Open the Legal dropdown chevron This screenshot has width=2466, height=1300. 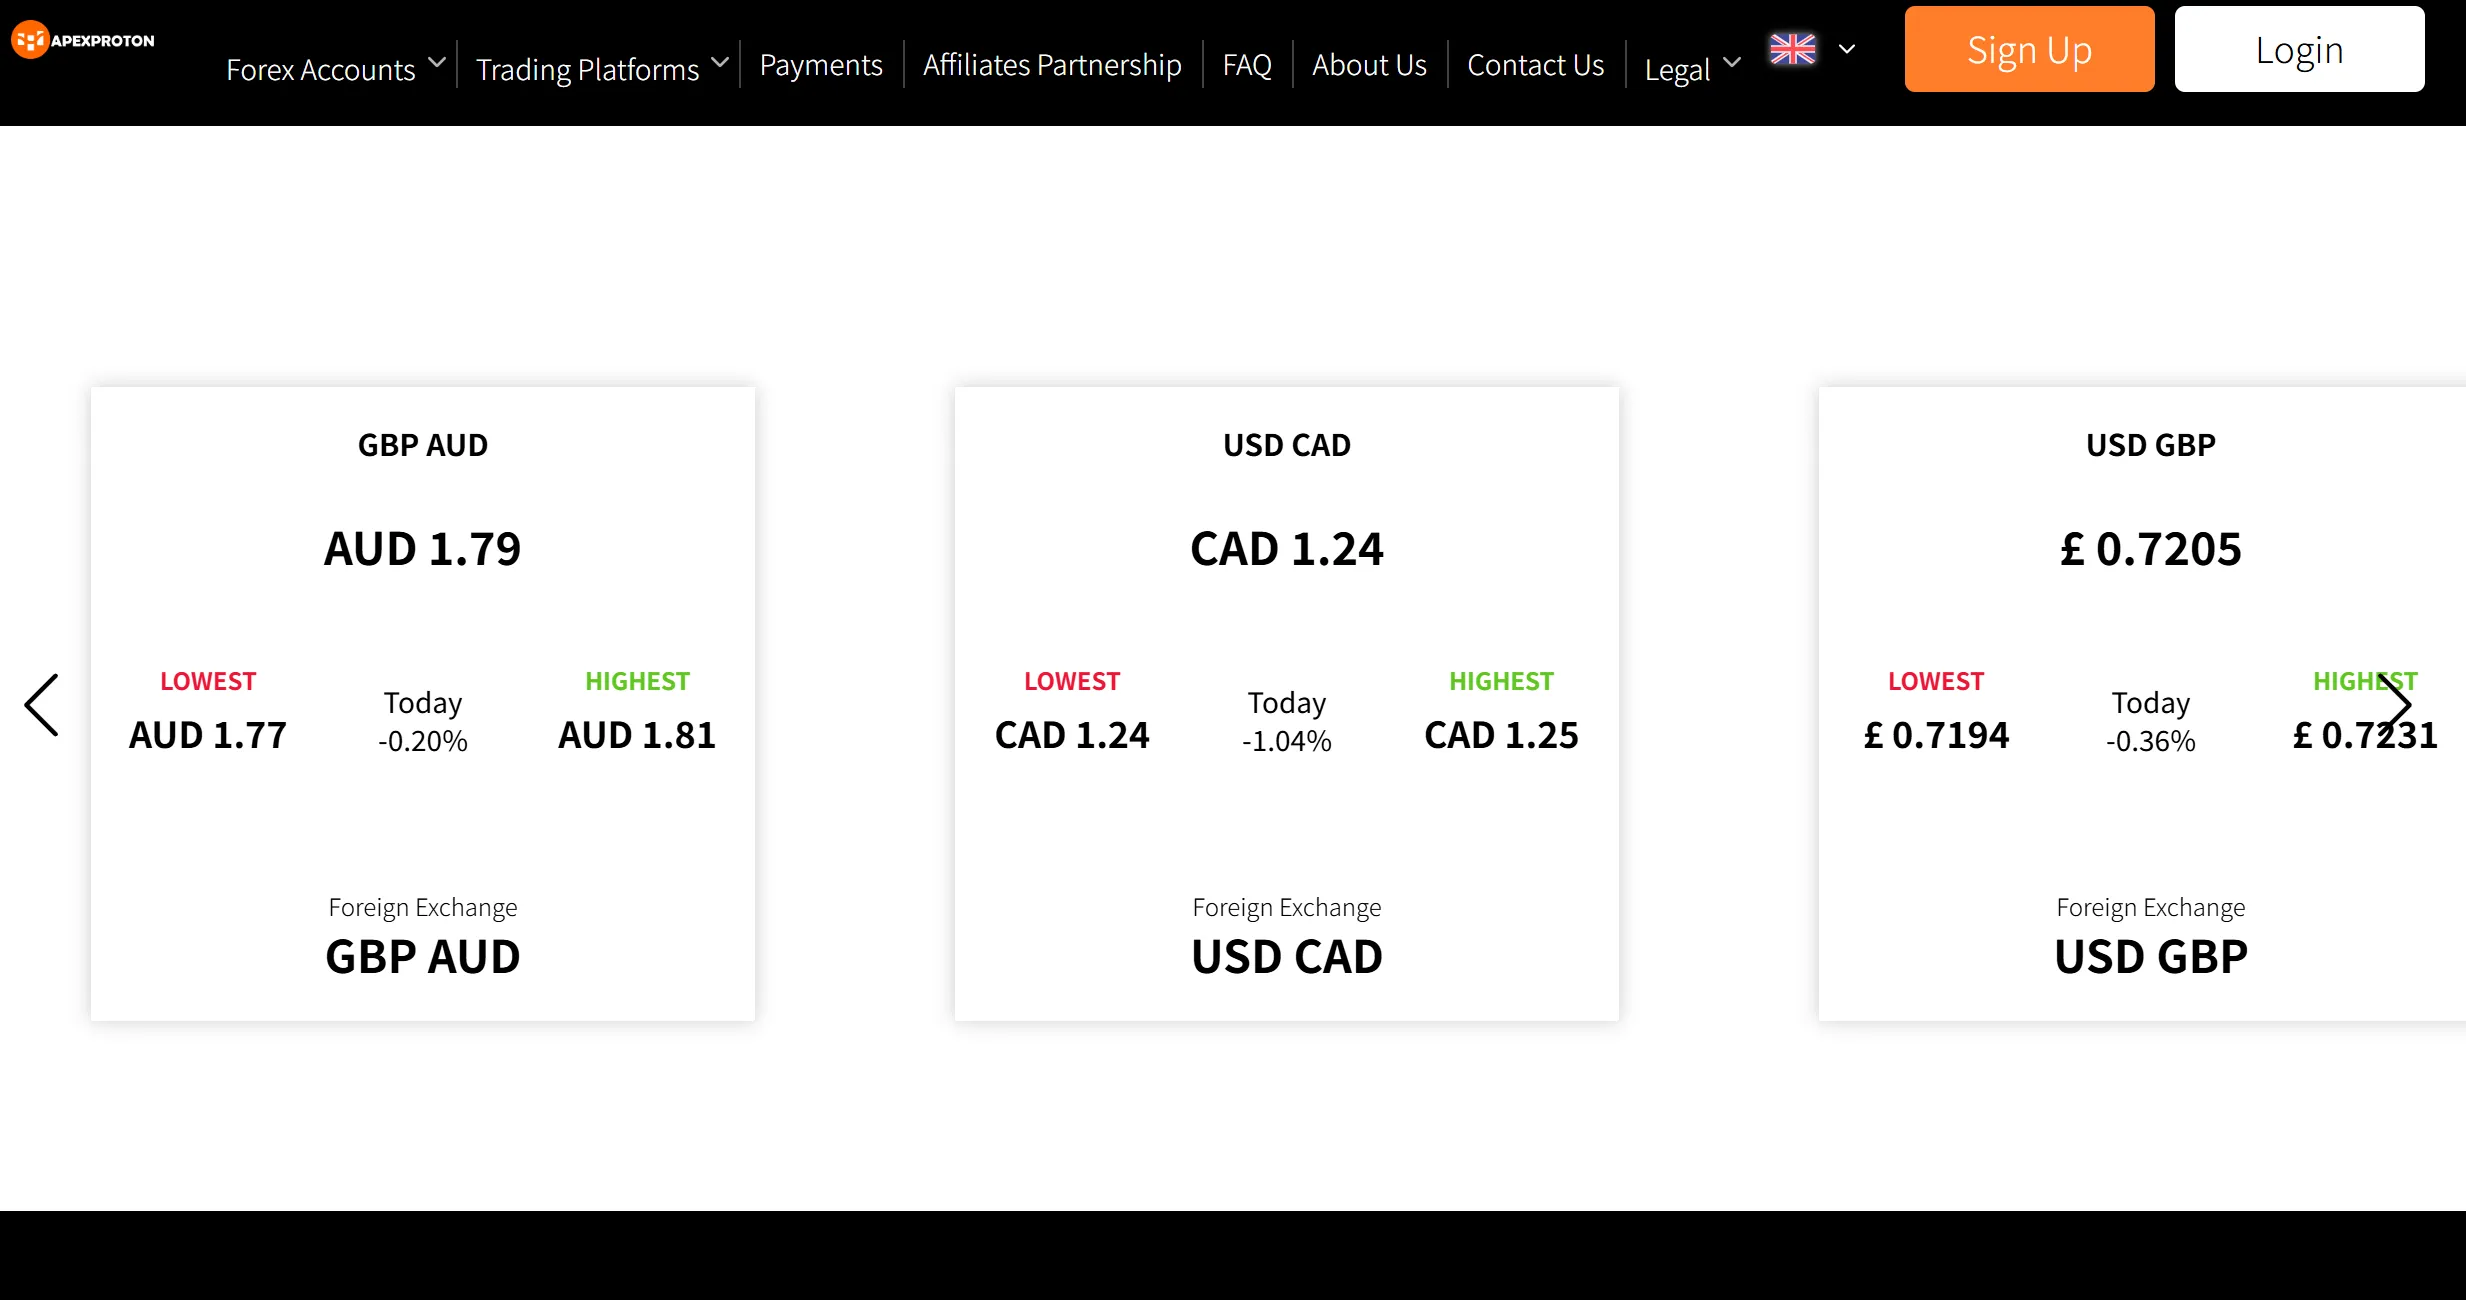pyautogui.click(x=1732, y=62)
